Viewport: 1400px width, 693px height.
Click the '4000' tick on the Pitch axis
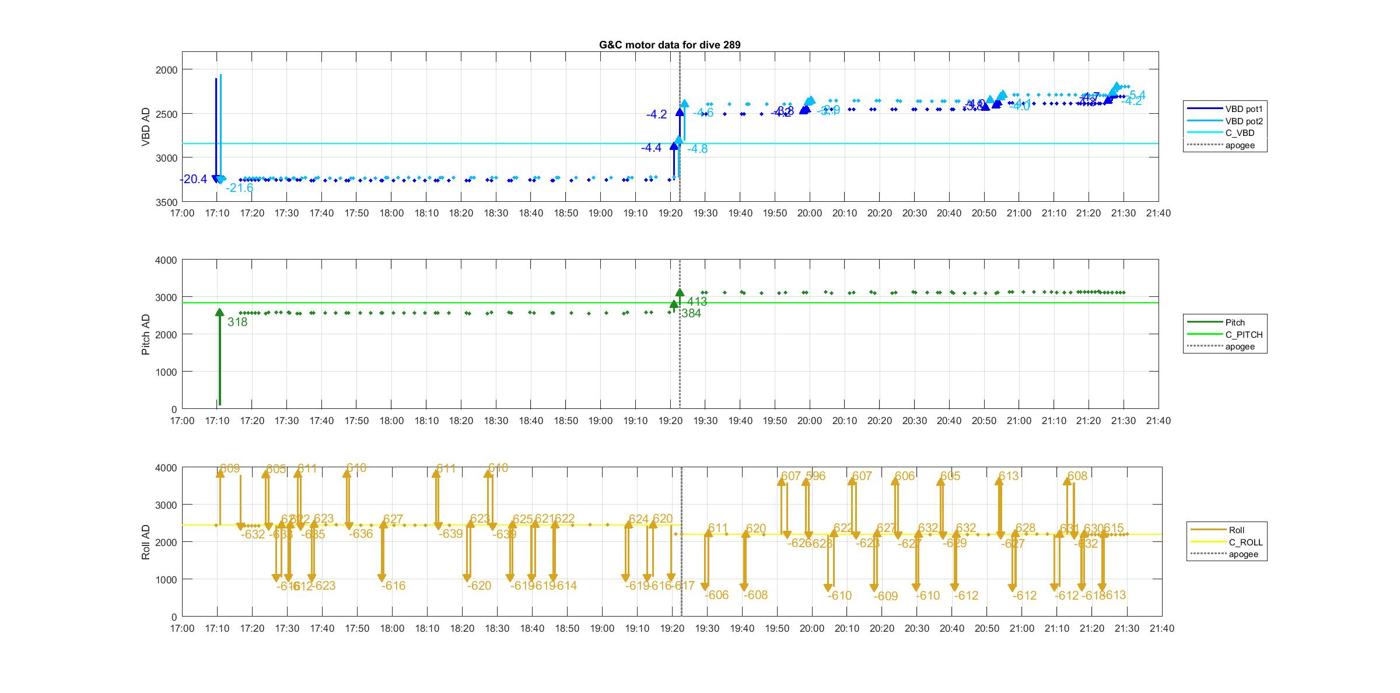coord(166,260)
